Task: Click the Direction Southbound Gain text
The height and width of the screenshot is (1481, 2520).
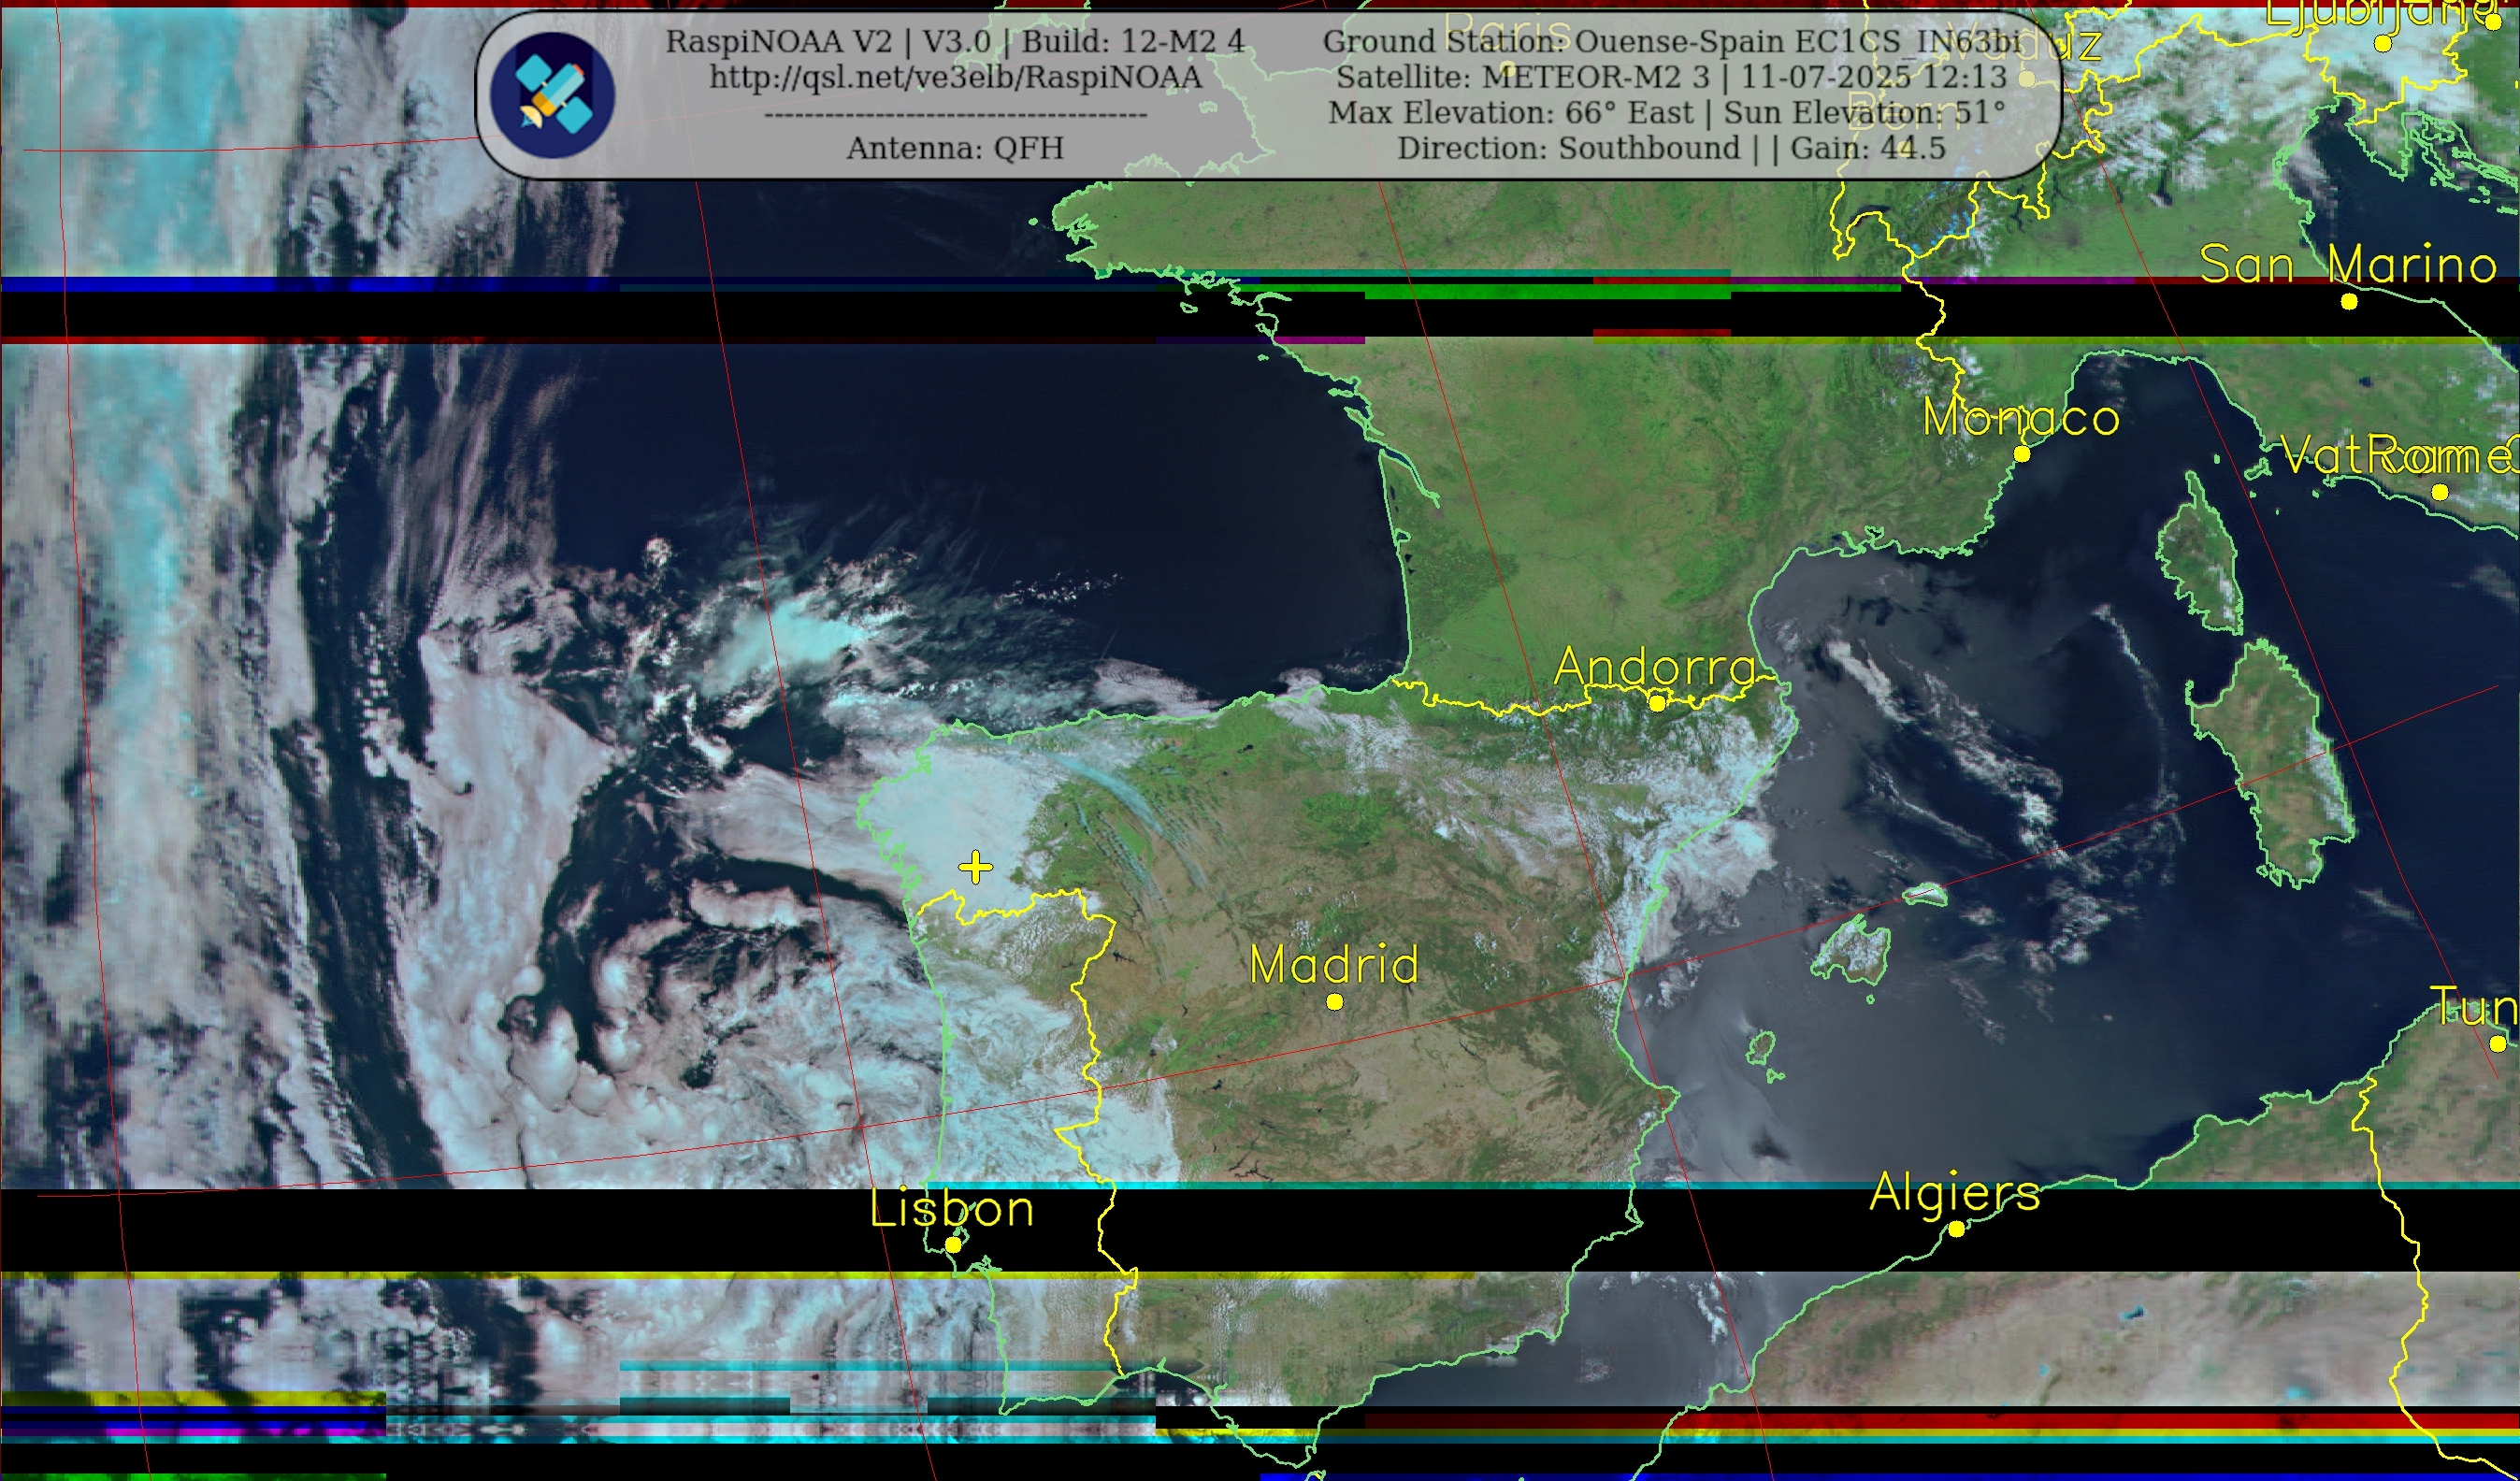Action: (x=1672, y=148)
